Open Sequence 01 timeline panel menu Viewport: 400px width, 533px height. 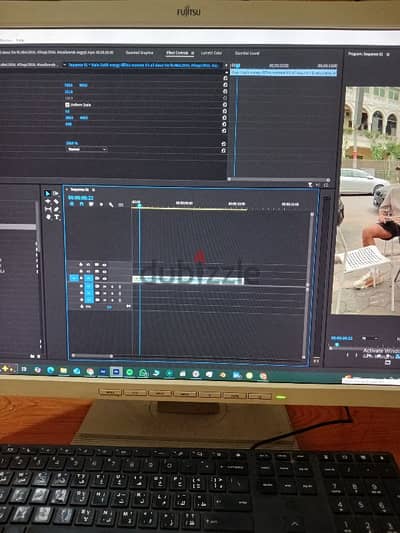(93, 190)
